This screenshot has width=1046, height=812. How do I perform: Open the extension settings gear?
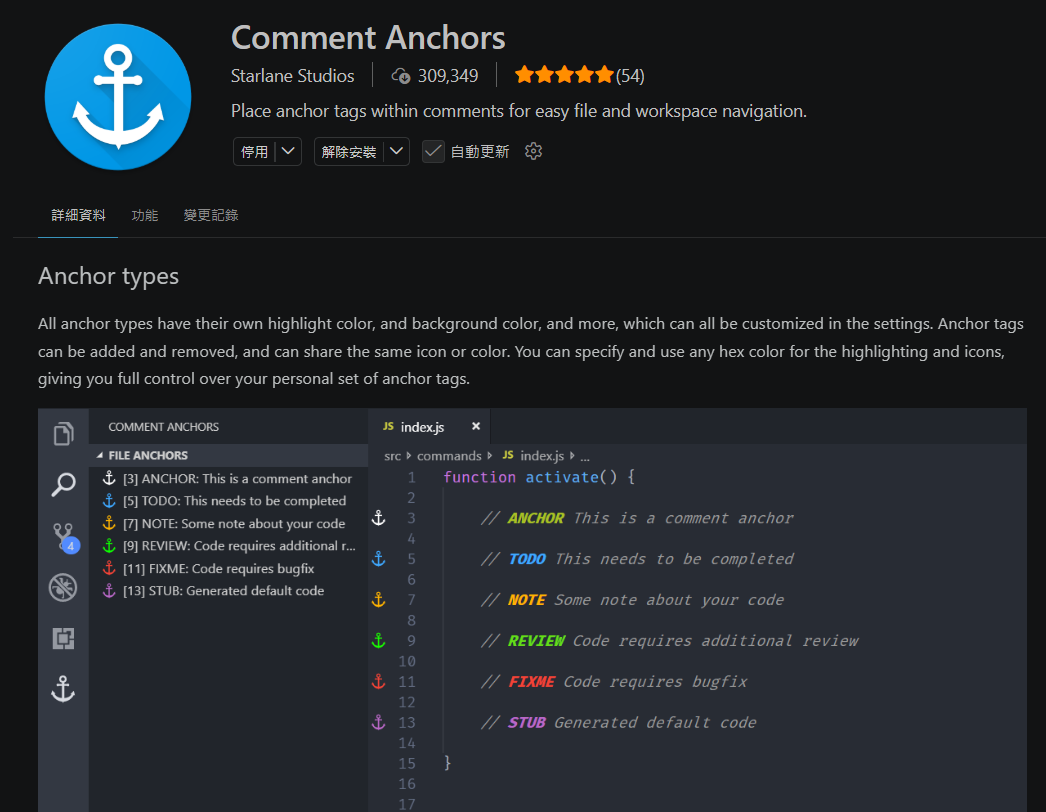click(533, 151)
